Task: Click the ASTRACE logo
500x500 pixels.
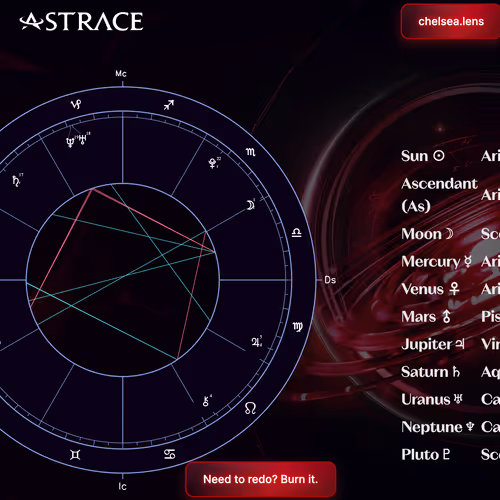Action: click(x=81, y=22)
